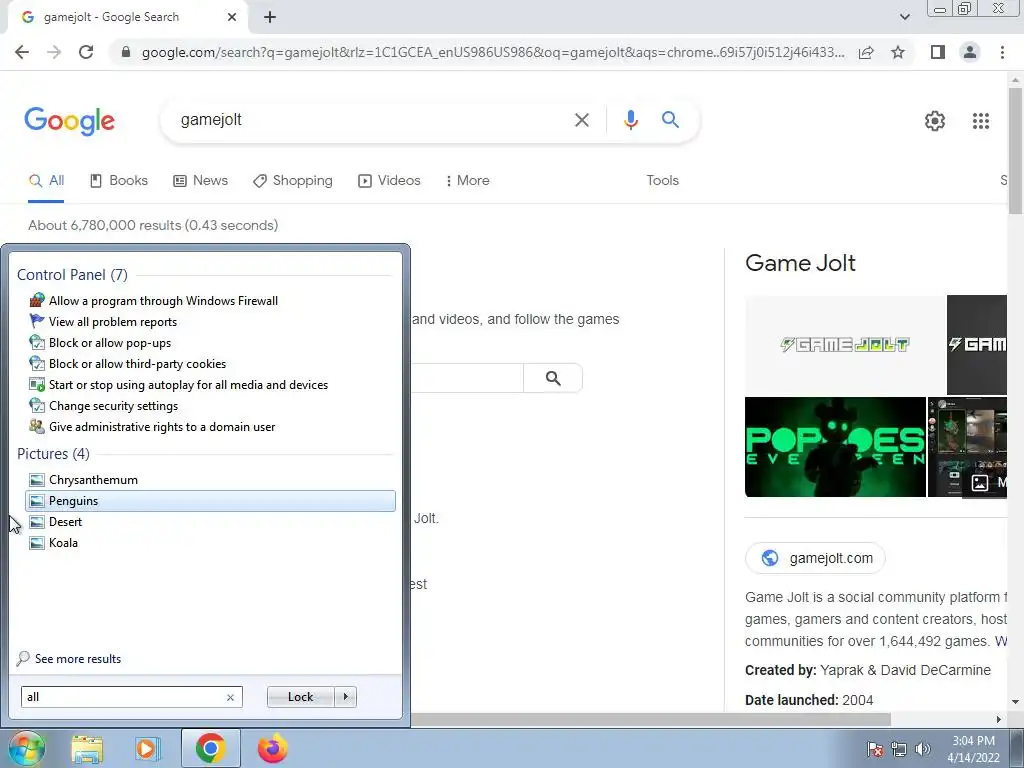This screenshot has height=768, width=1024.
Task: Open Change security settings
Action: coord(113,406)
